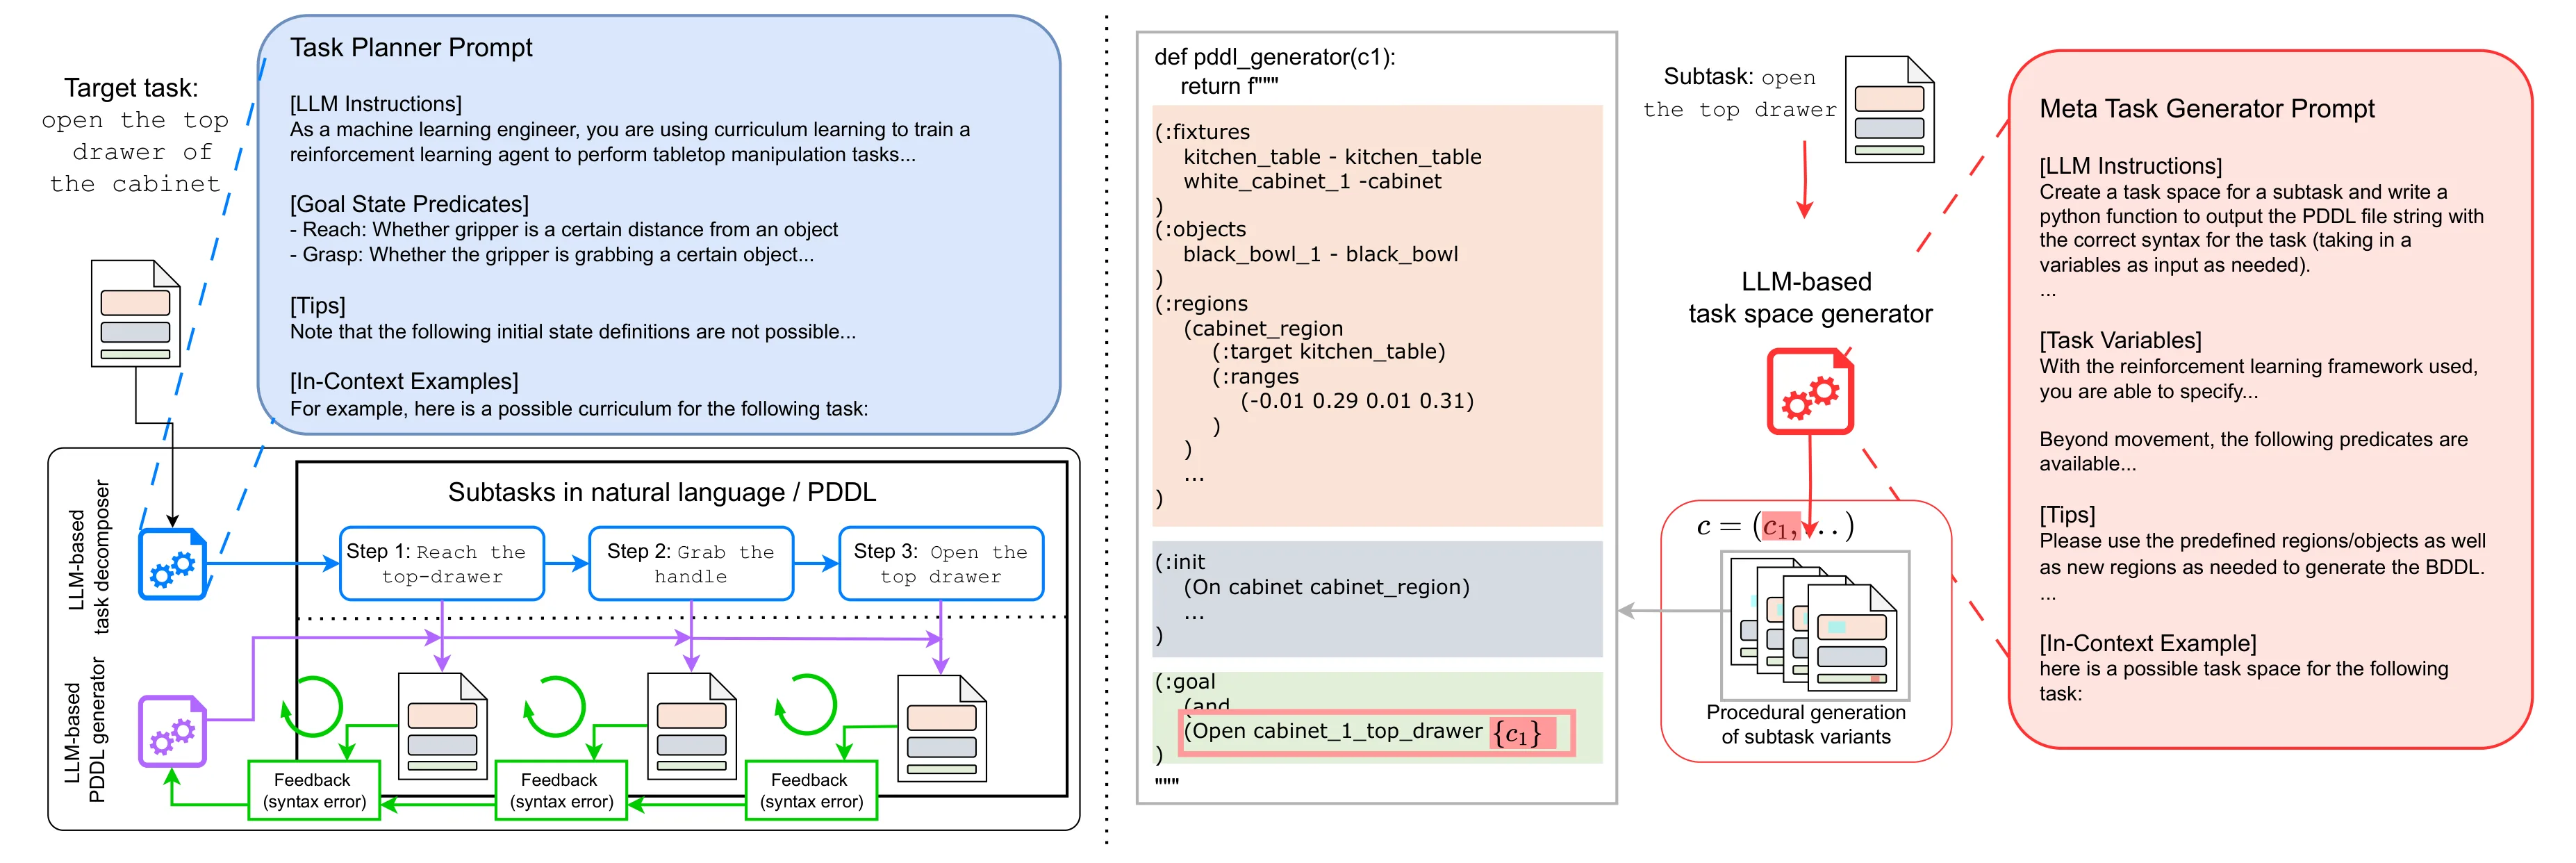Click the blue LLM task decomposer gear icon
This screenshot has height=863, width=2576.
173,565
